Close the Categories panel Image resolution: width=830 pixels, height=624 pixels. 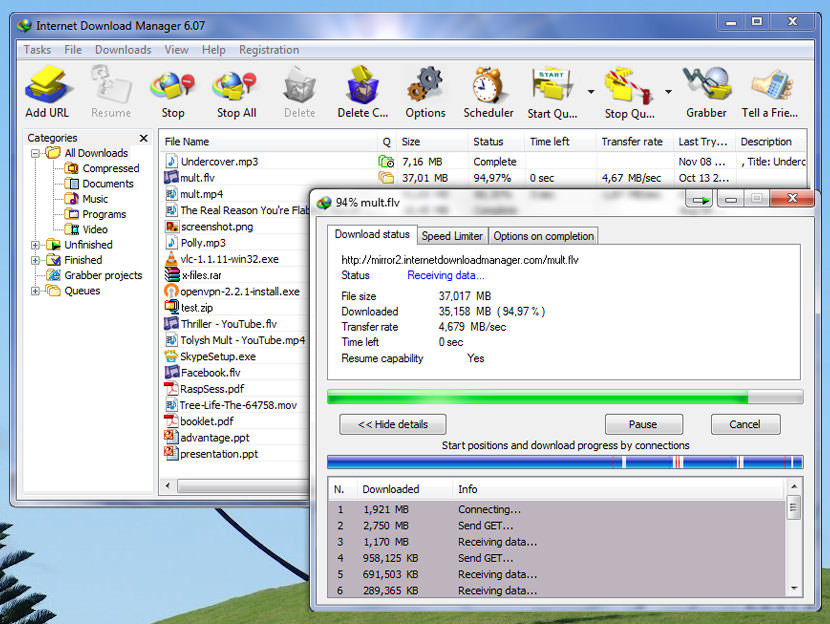point(143,138)
